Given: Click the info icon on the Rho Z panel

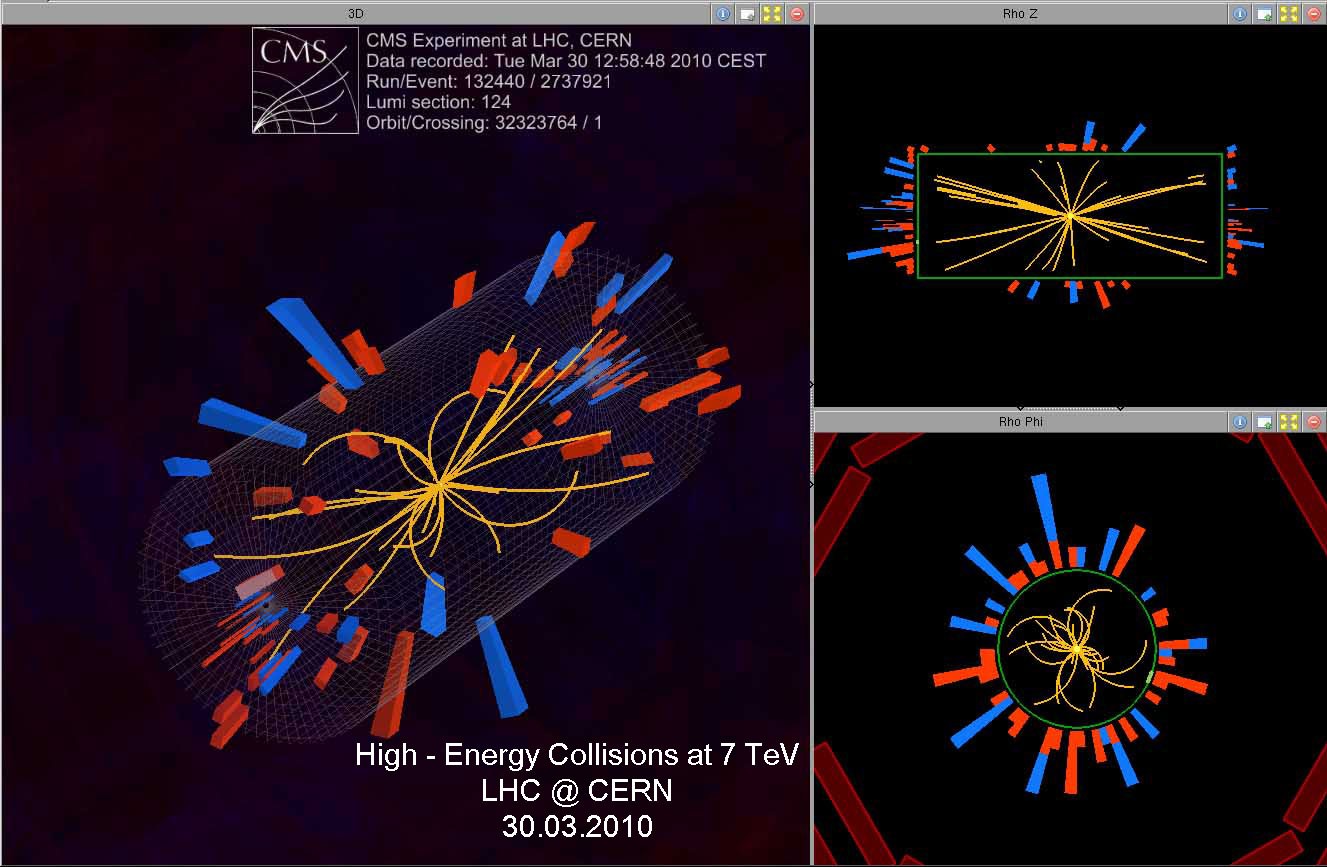Looking at the screenshot, I should [1240, 14].
